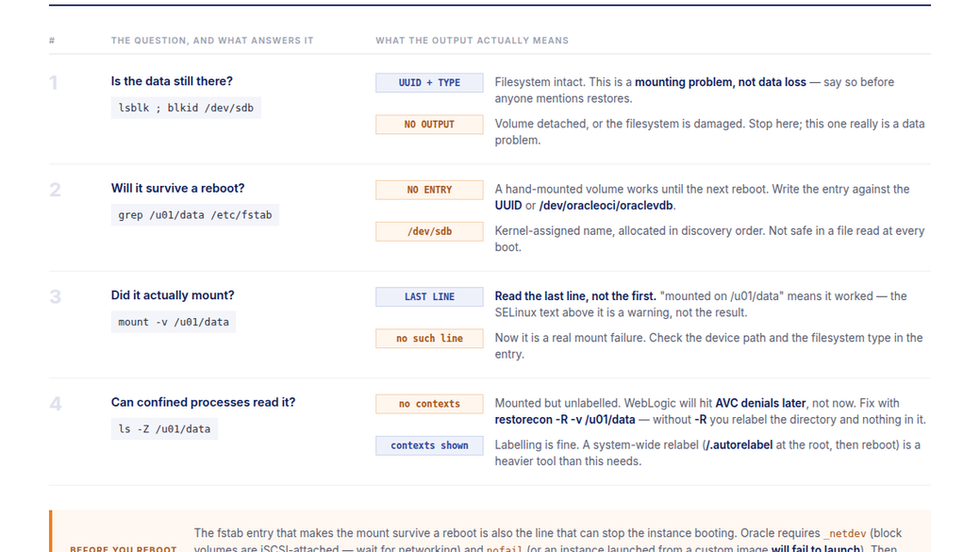Click the heading 'Is the data still there?'

click(172, 81)
